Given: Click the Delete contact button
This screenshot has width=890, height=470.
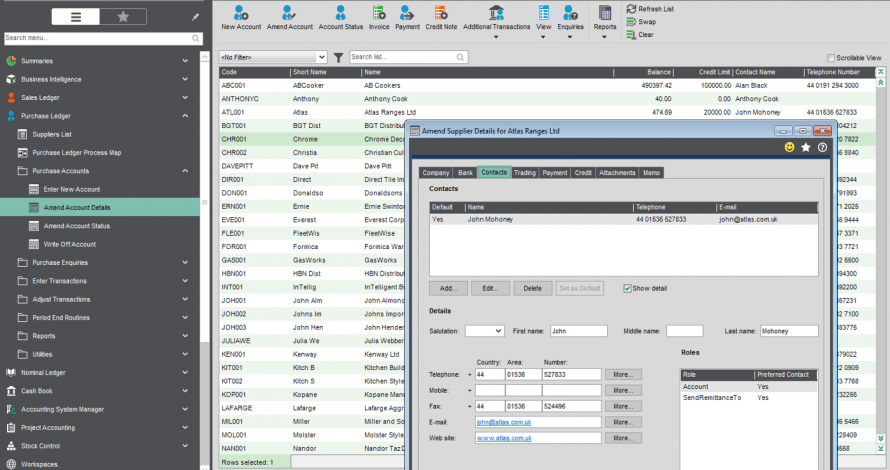Looking at the screenshot, I should point(532,288).
